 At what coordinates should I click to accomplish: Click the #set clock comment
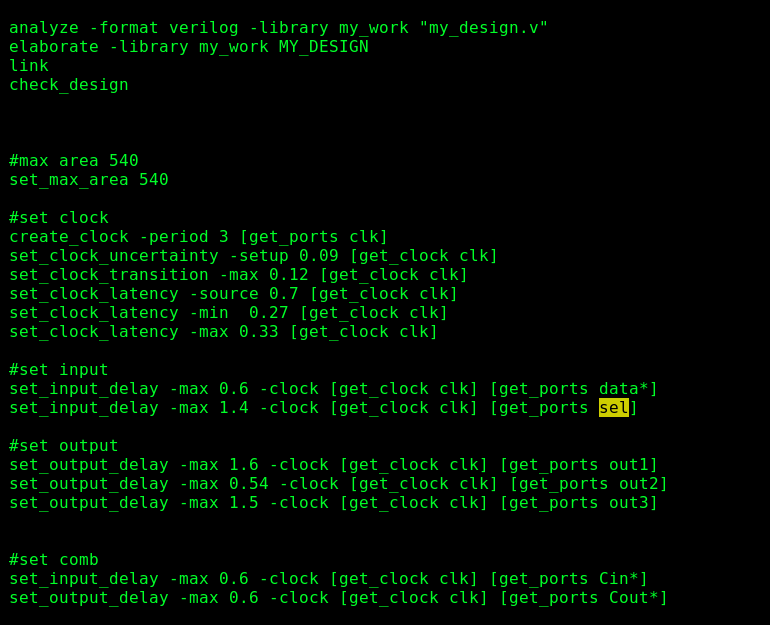[x=59, y=218]
